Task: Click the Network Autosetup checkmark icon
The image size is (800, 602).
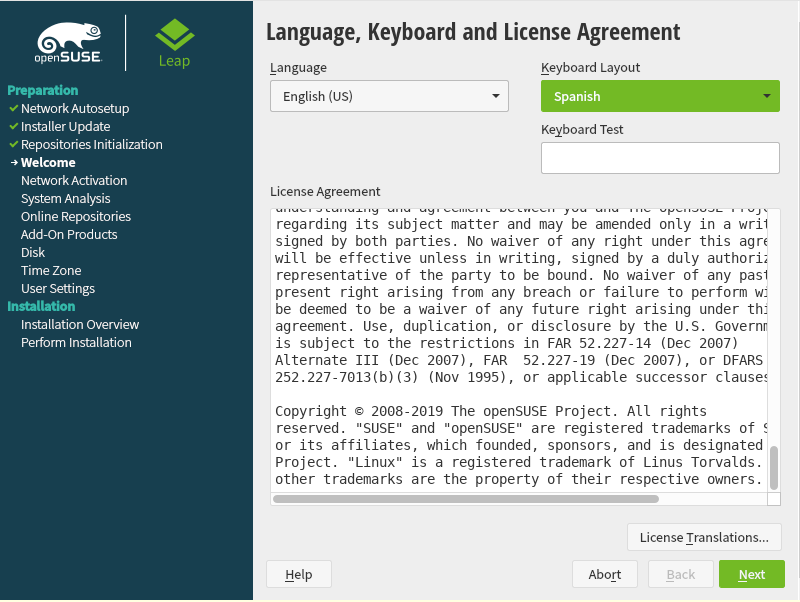Action: (14, 108)
